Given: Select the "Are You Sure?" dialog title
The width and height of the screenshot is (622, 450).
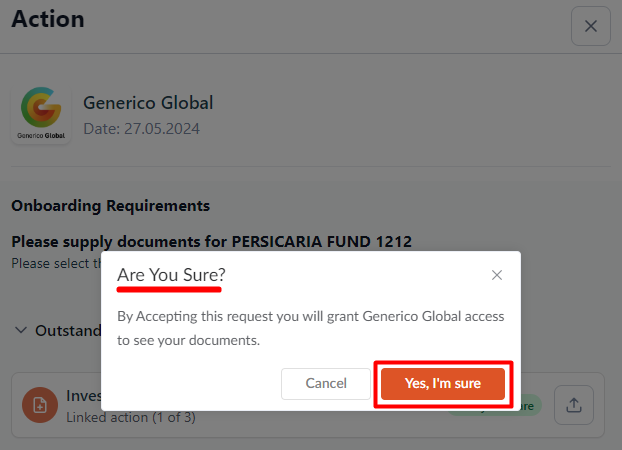Looking at the screenshot, I should pos(171,275).
